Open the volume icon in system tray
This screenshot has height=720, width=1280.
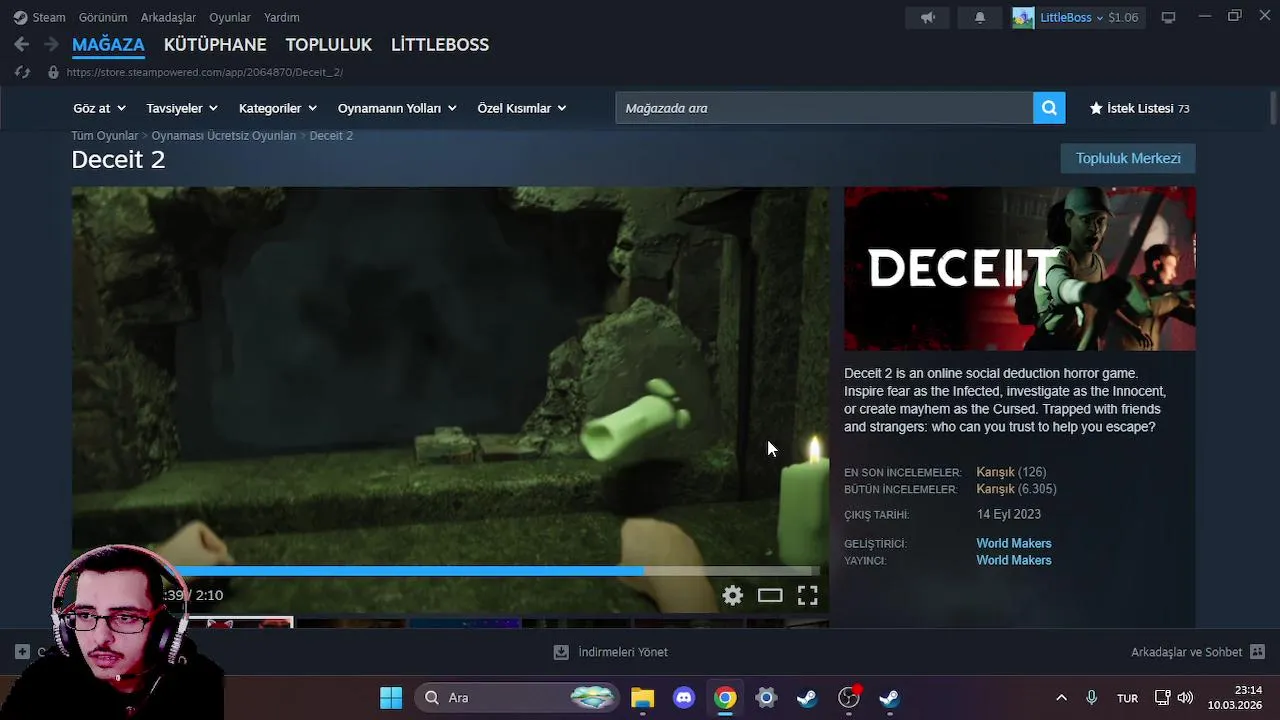(x=1185, y=697)
